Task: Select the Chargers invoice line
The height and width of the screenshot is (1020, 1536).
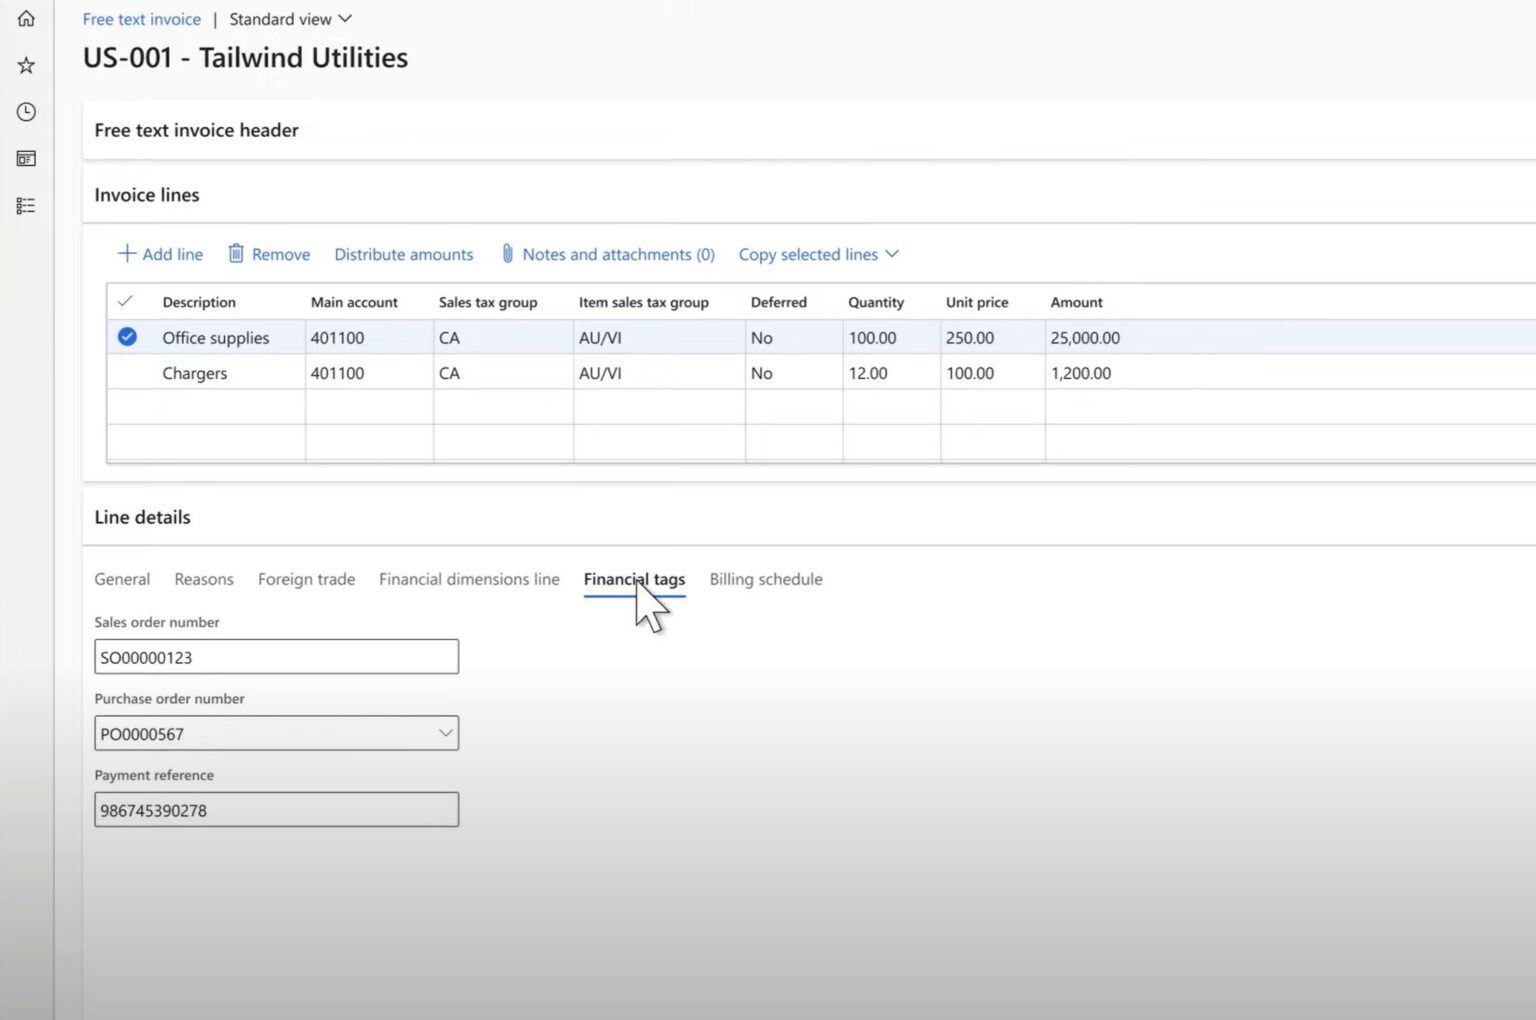Action: coord(194,372)
